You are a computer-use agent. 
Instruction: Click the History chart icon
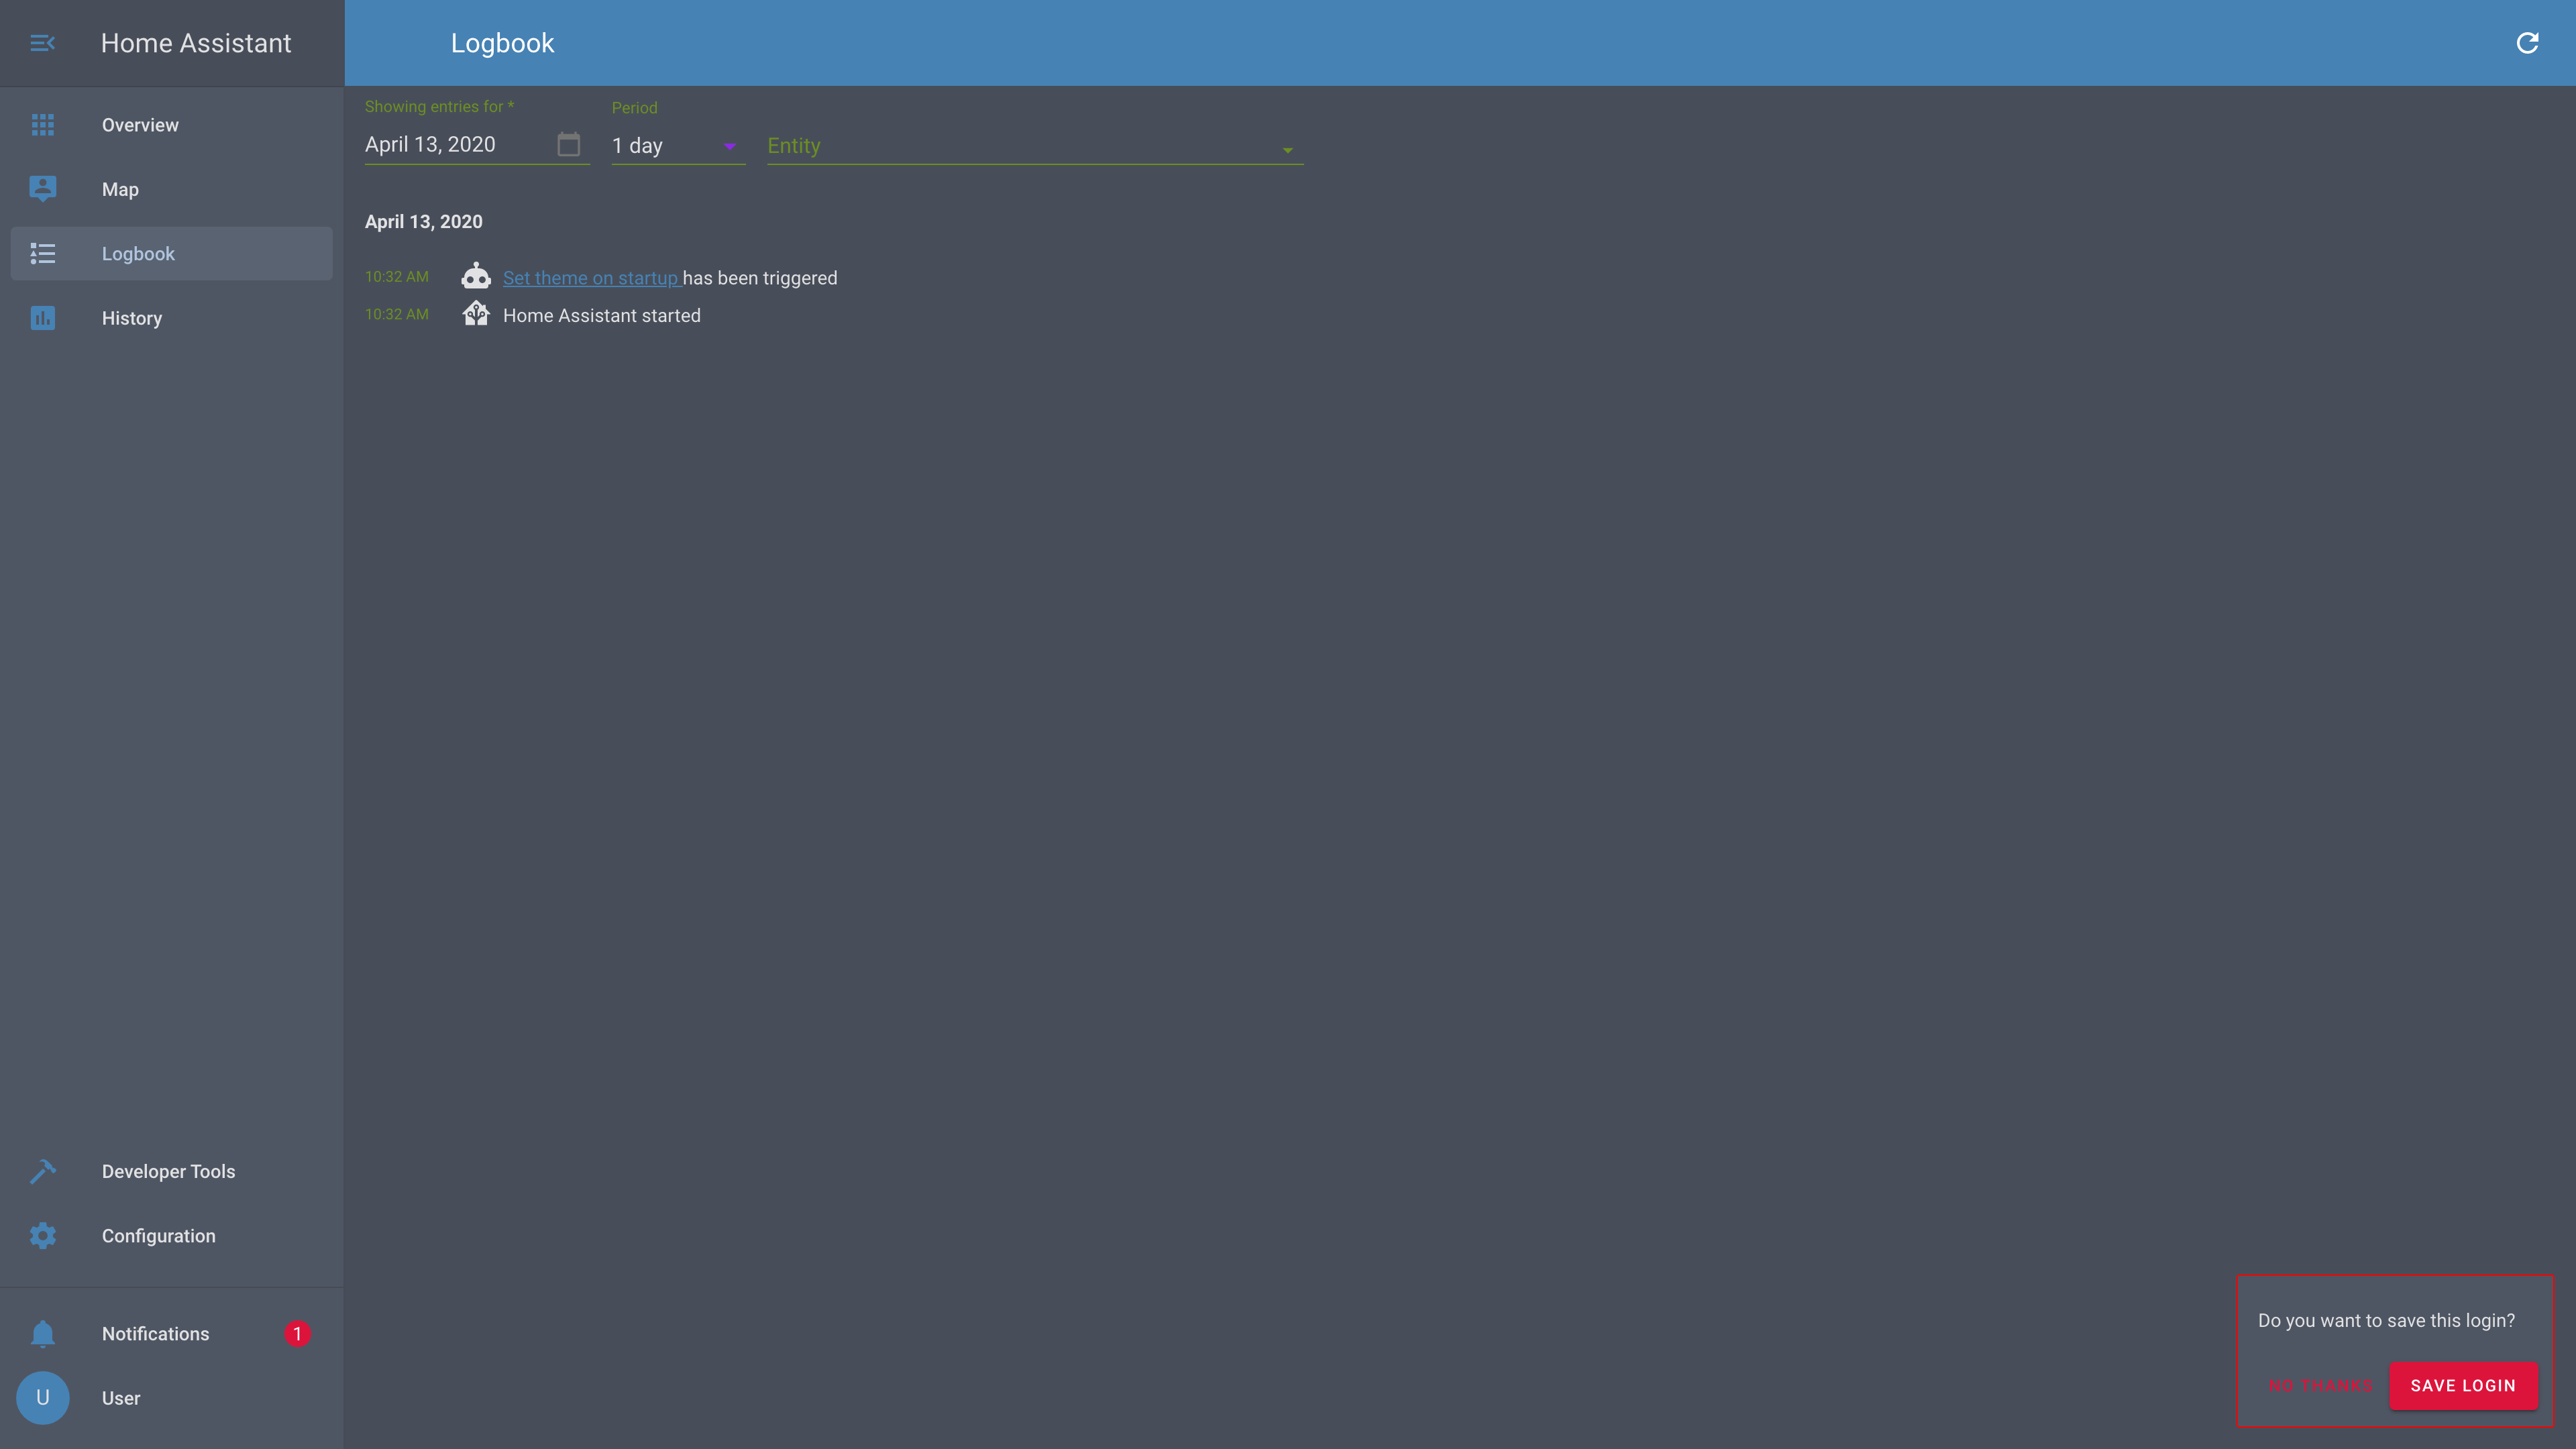coord(42,318)
